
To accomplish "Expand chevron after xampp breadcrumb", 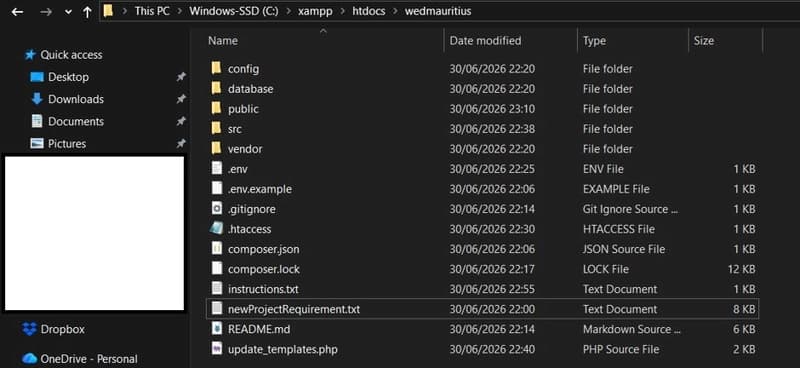I will pos(342,11).
